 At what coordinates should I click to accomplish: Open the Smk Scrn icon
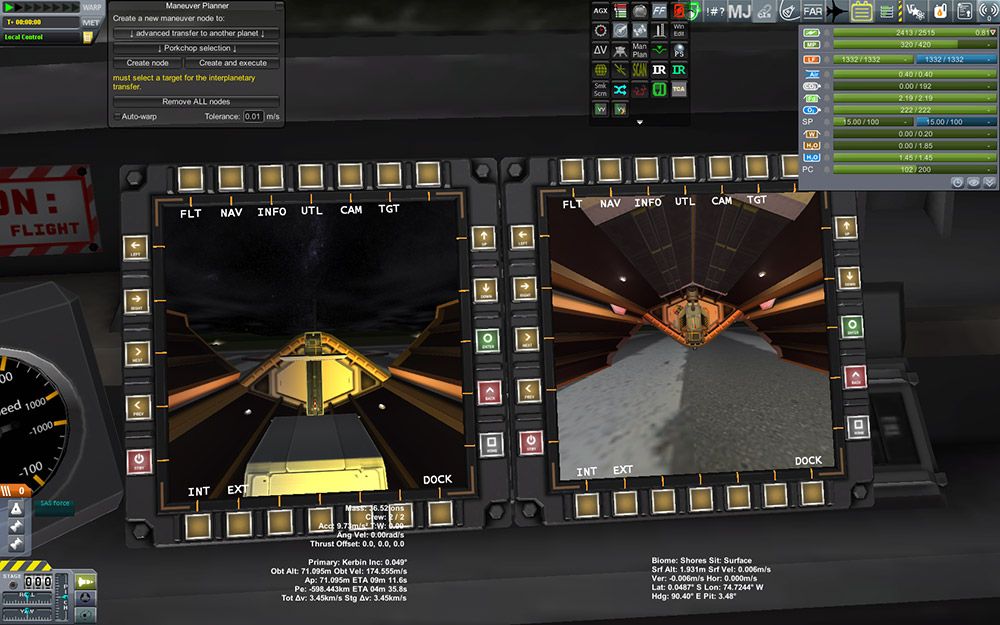coord(600,89)
